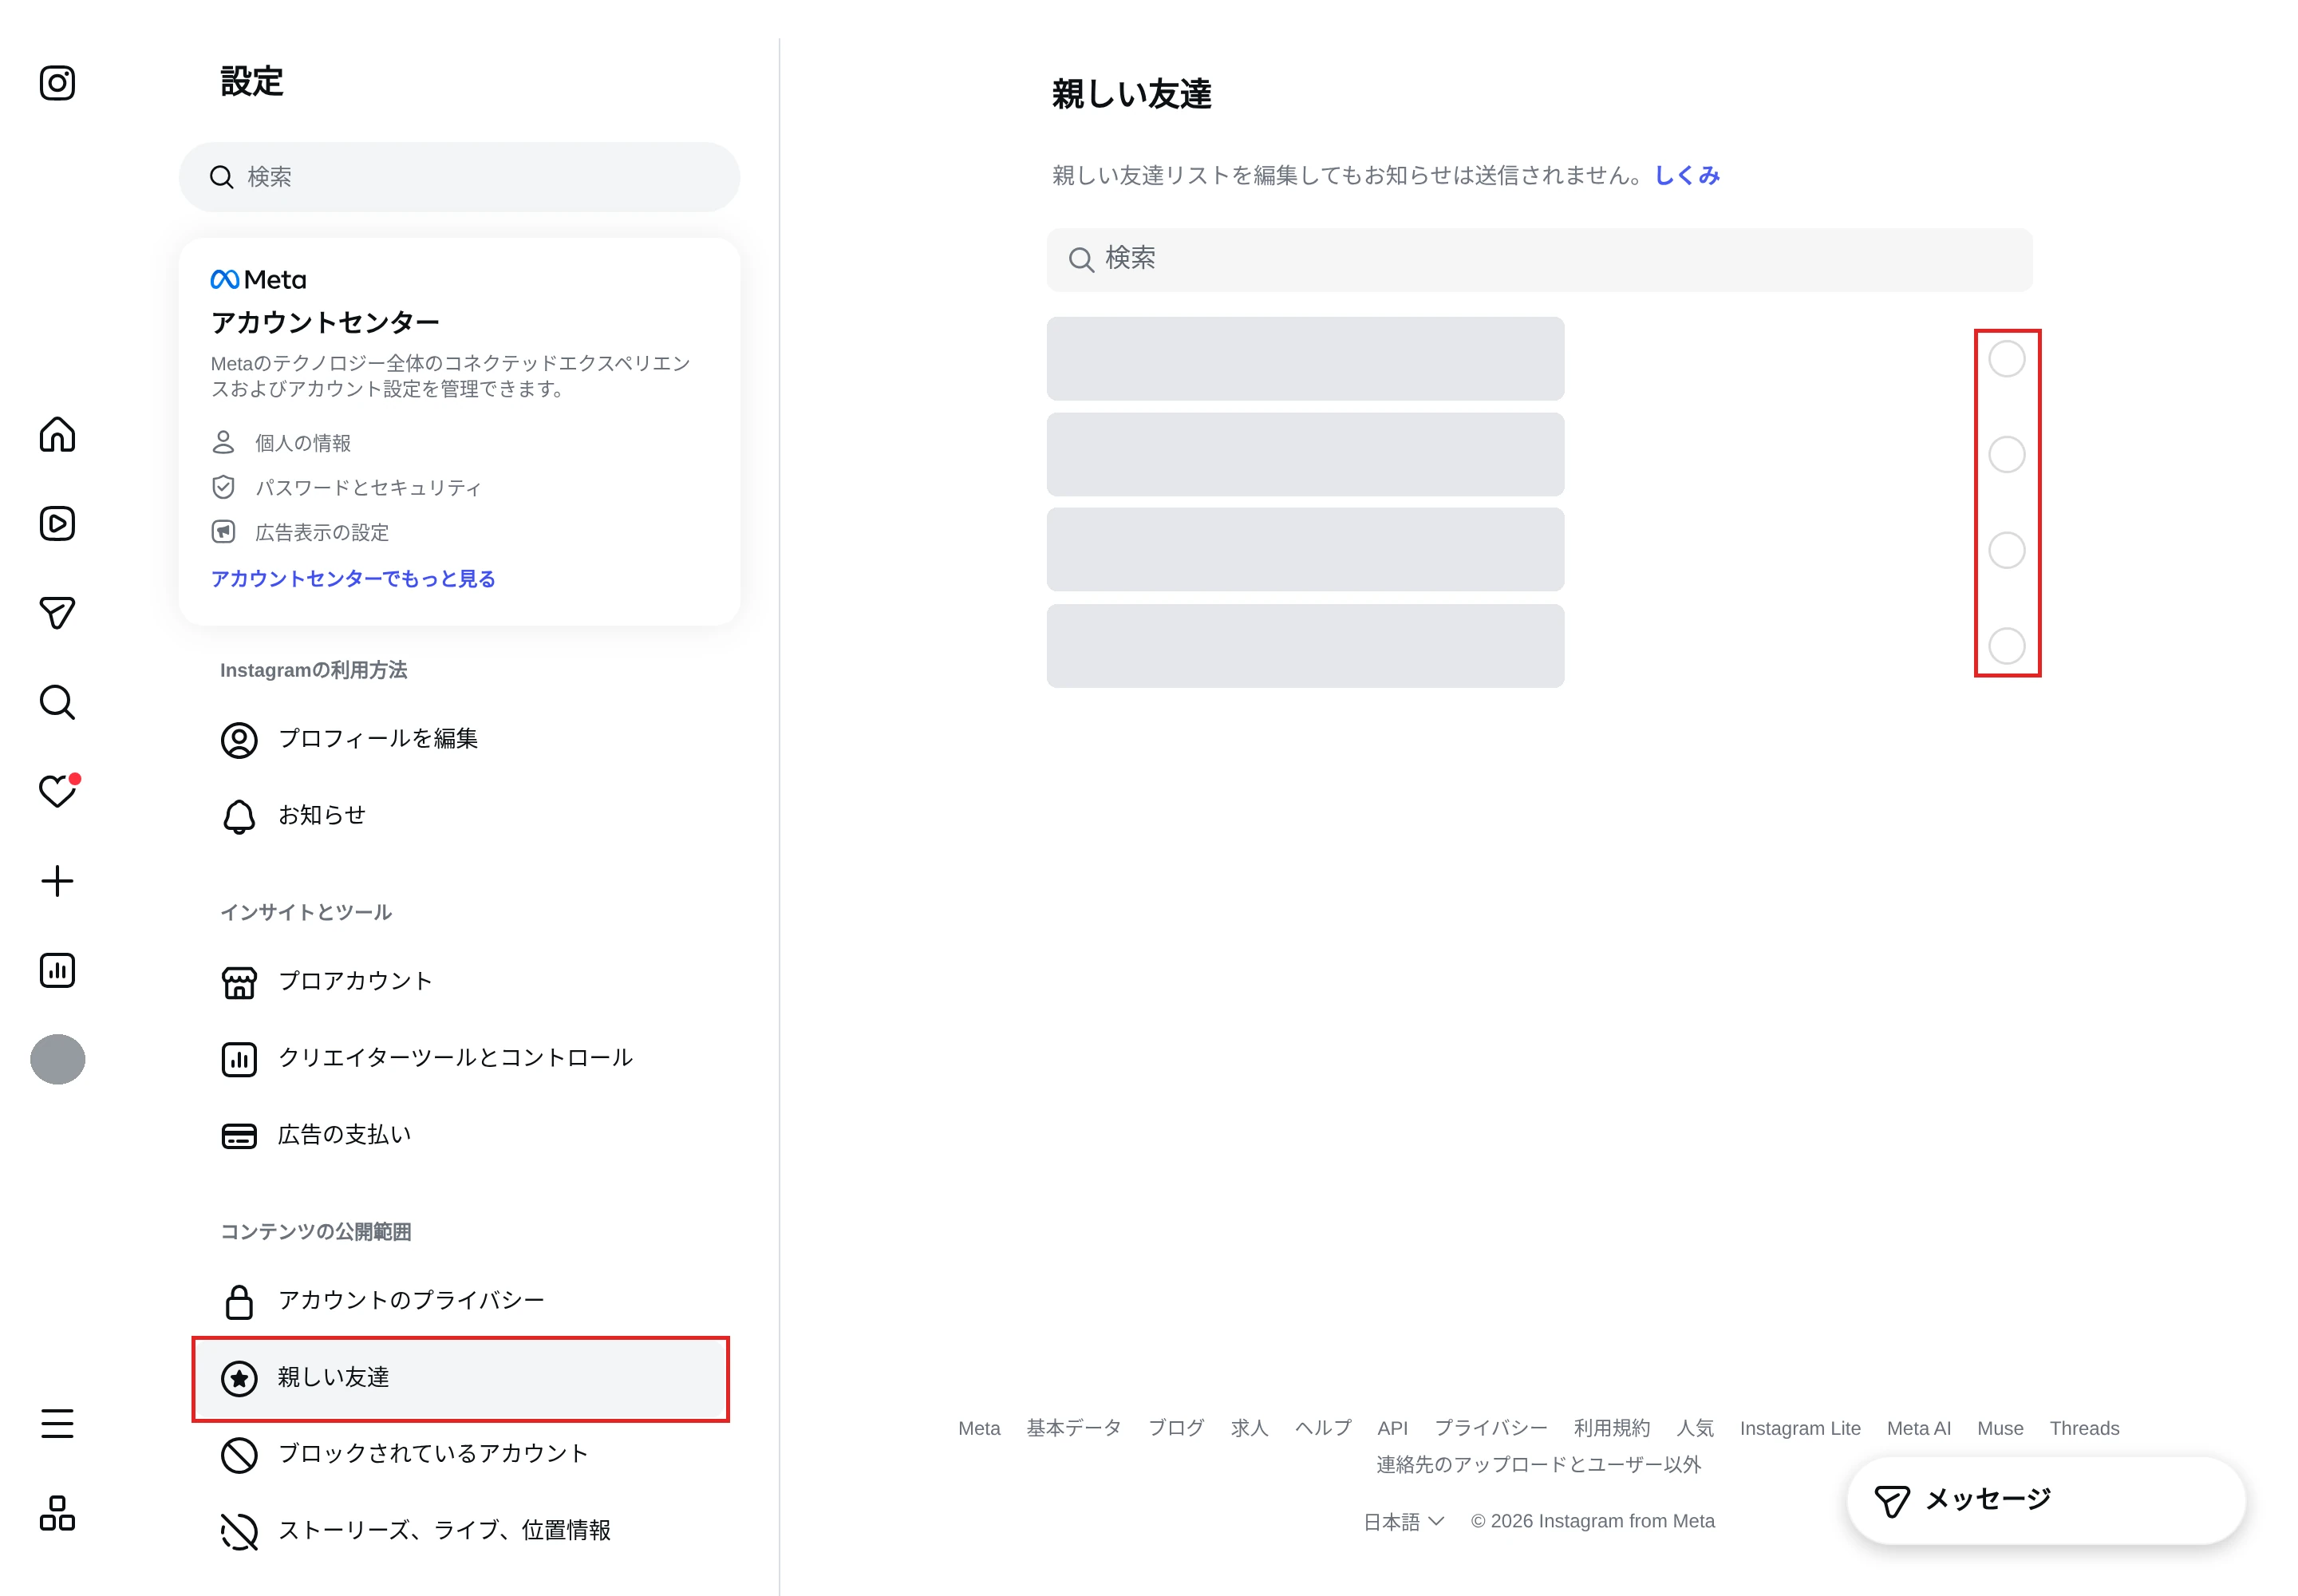Image resolution: width=2298 pixels, height=1596 pixels.
Task: Click the Meta AI footer link
Action: click(x=1918, y=1428)
